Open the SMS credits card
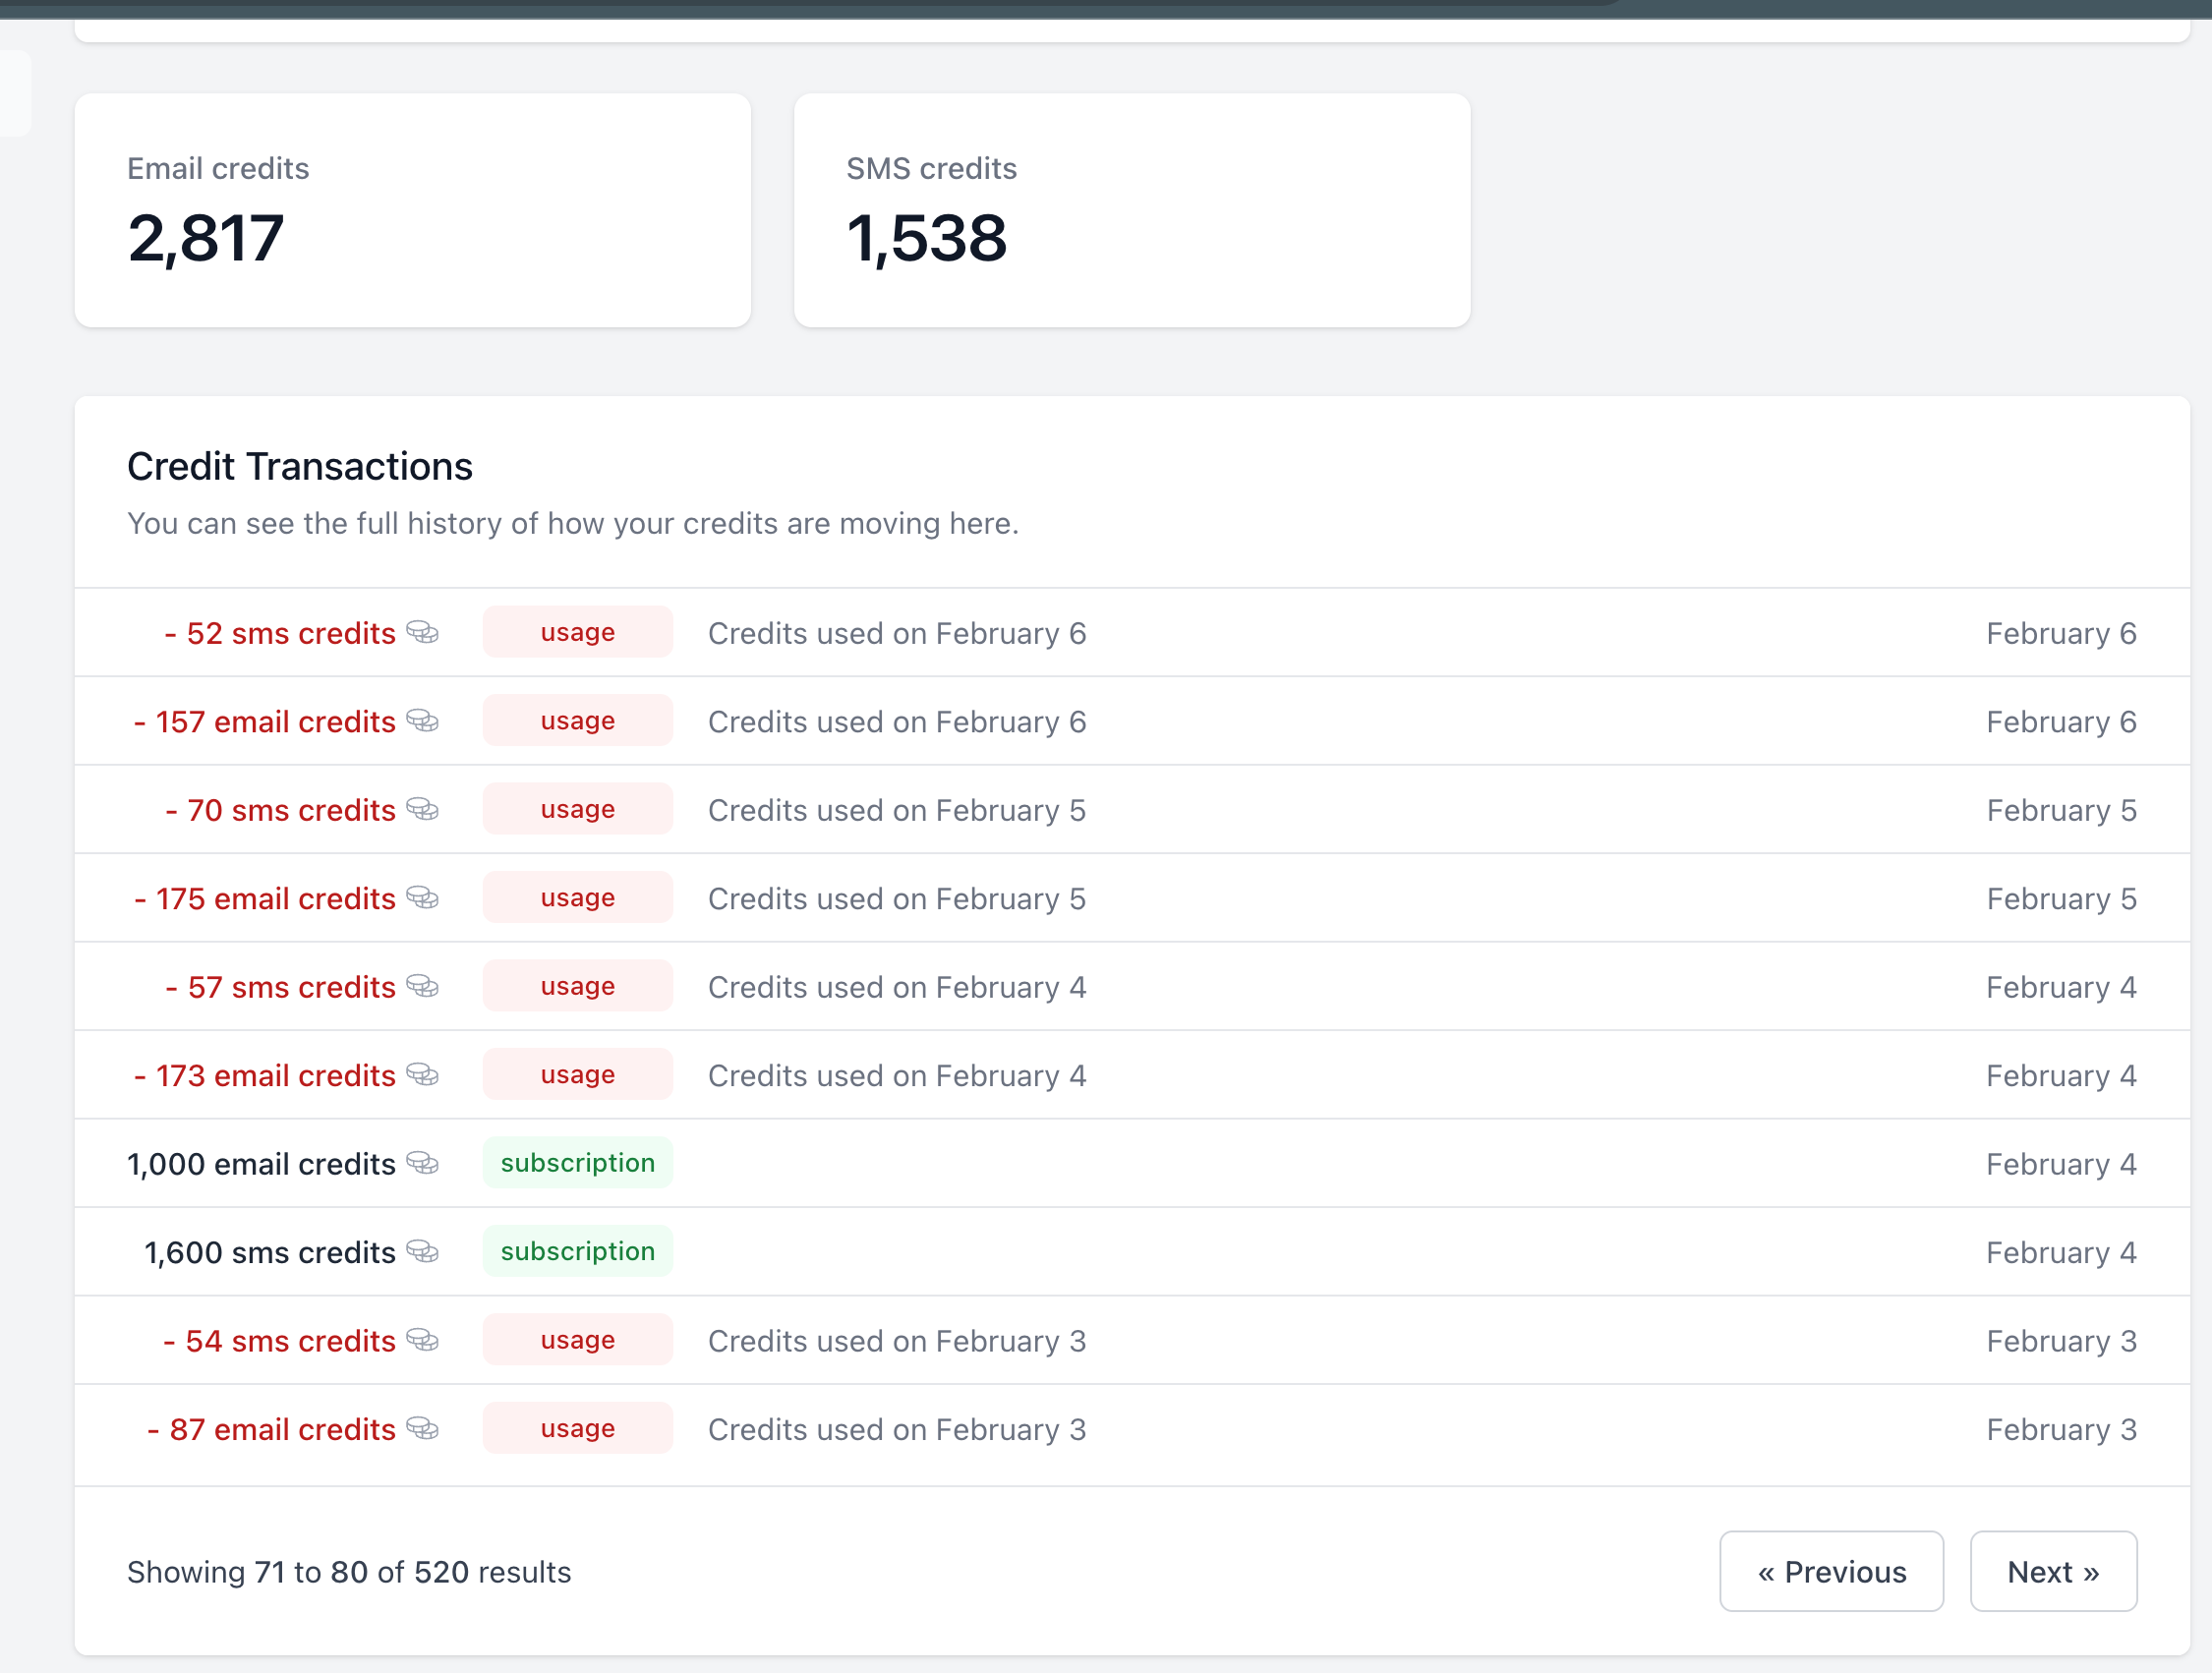 point(1132,210)
